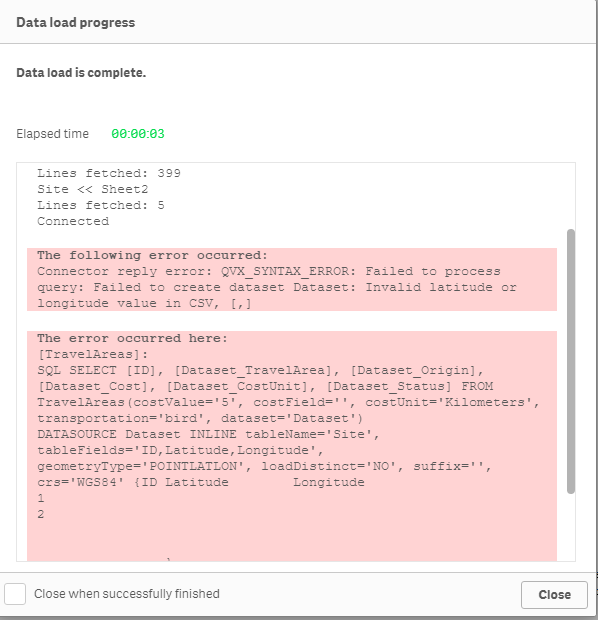Click the Data load is complete message

pos(81,73)
